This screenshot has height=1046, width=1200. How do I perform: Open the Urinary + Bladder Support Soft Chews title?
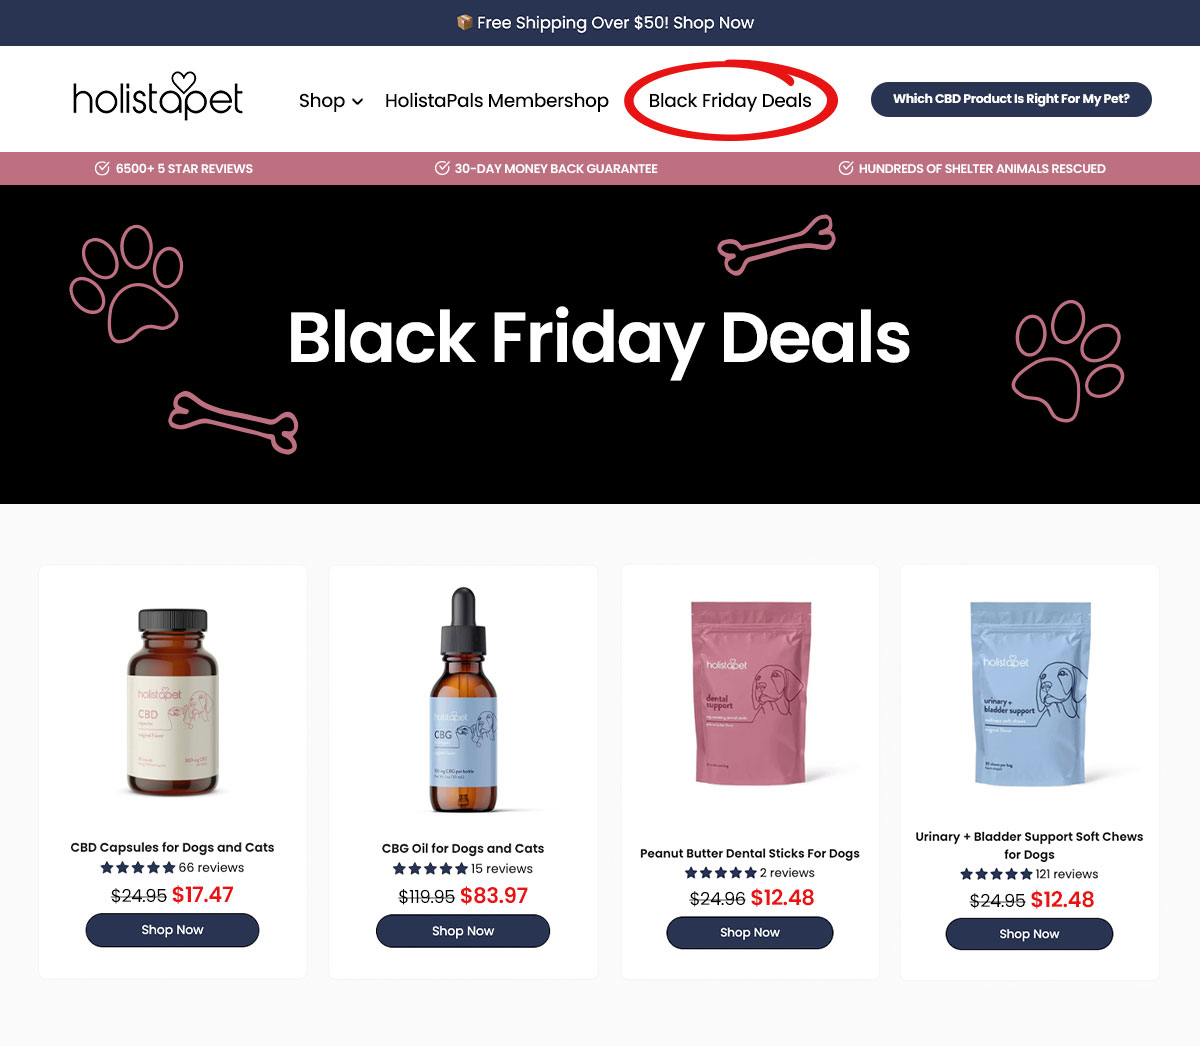[x=1029, y=845]
